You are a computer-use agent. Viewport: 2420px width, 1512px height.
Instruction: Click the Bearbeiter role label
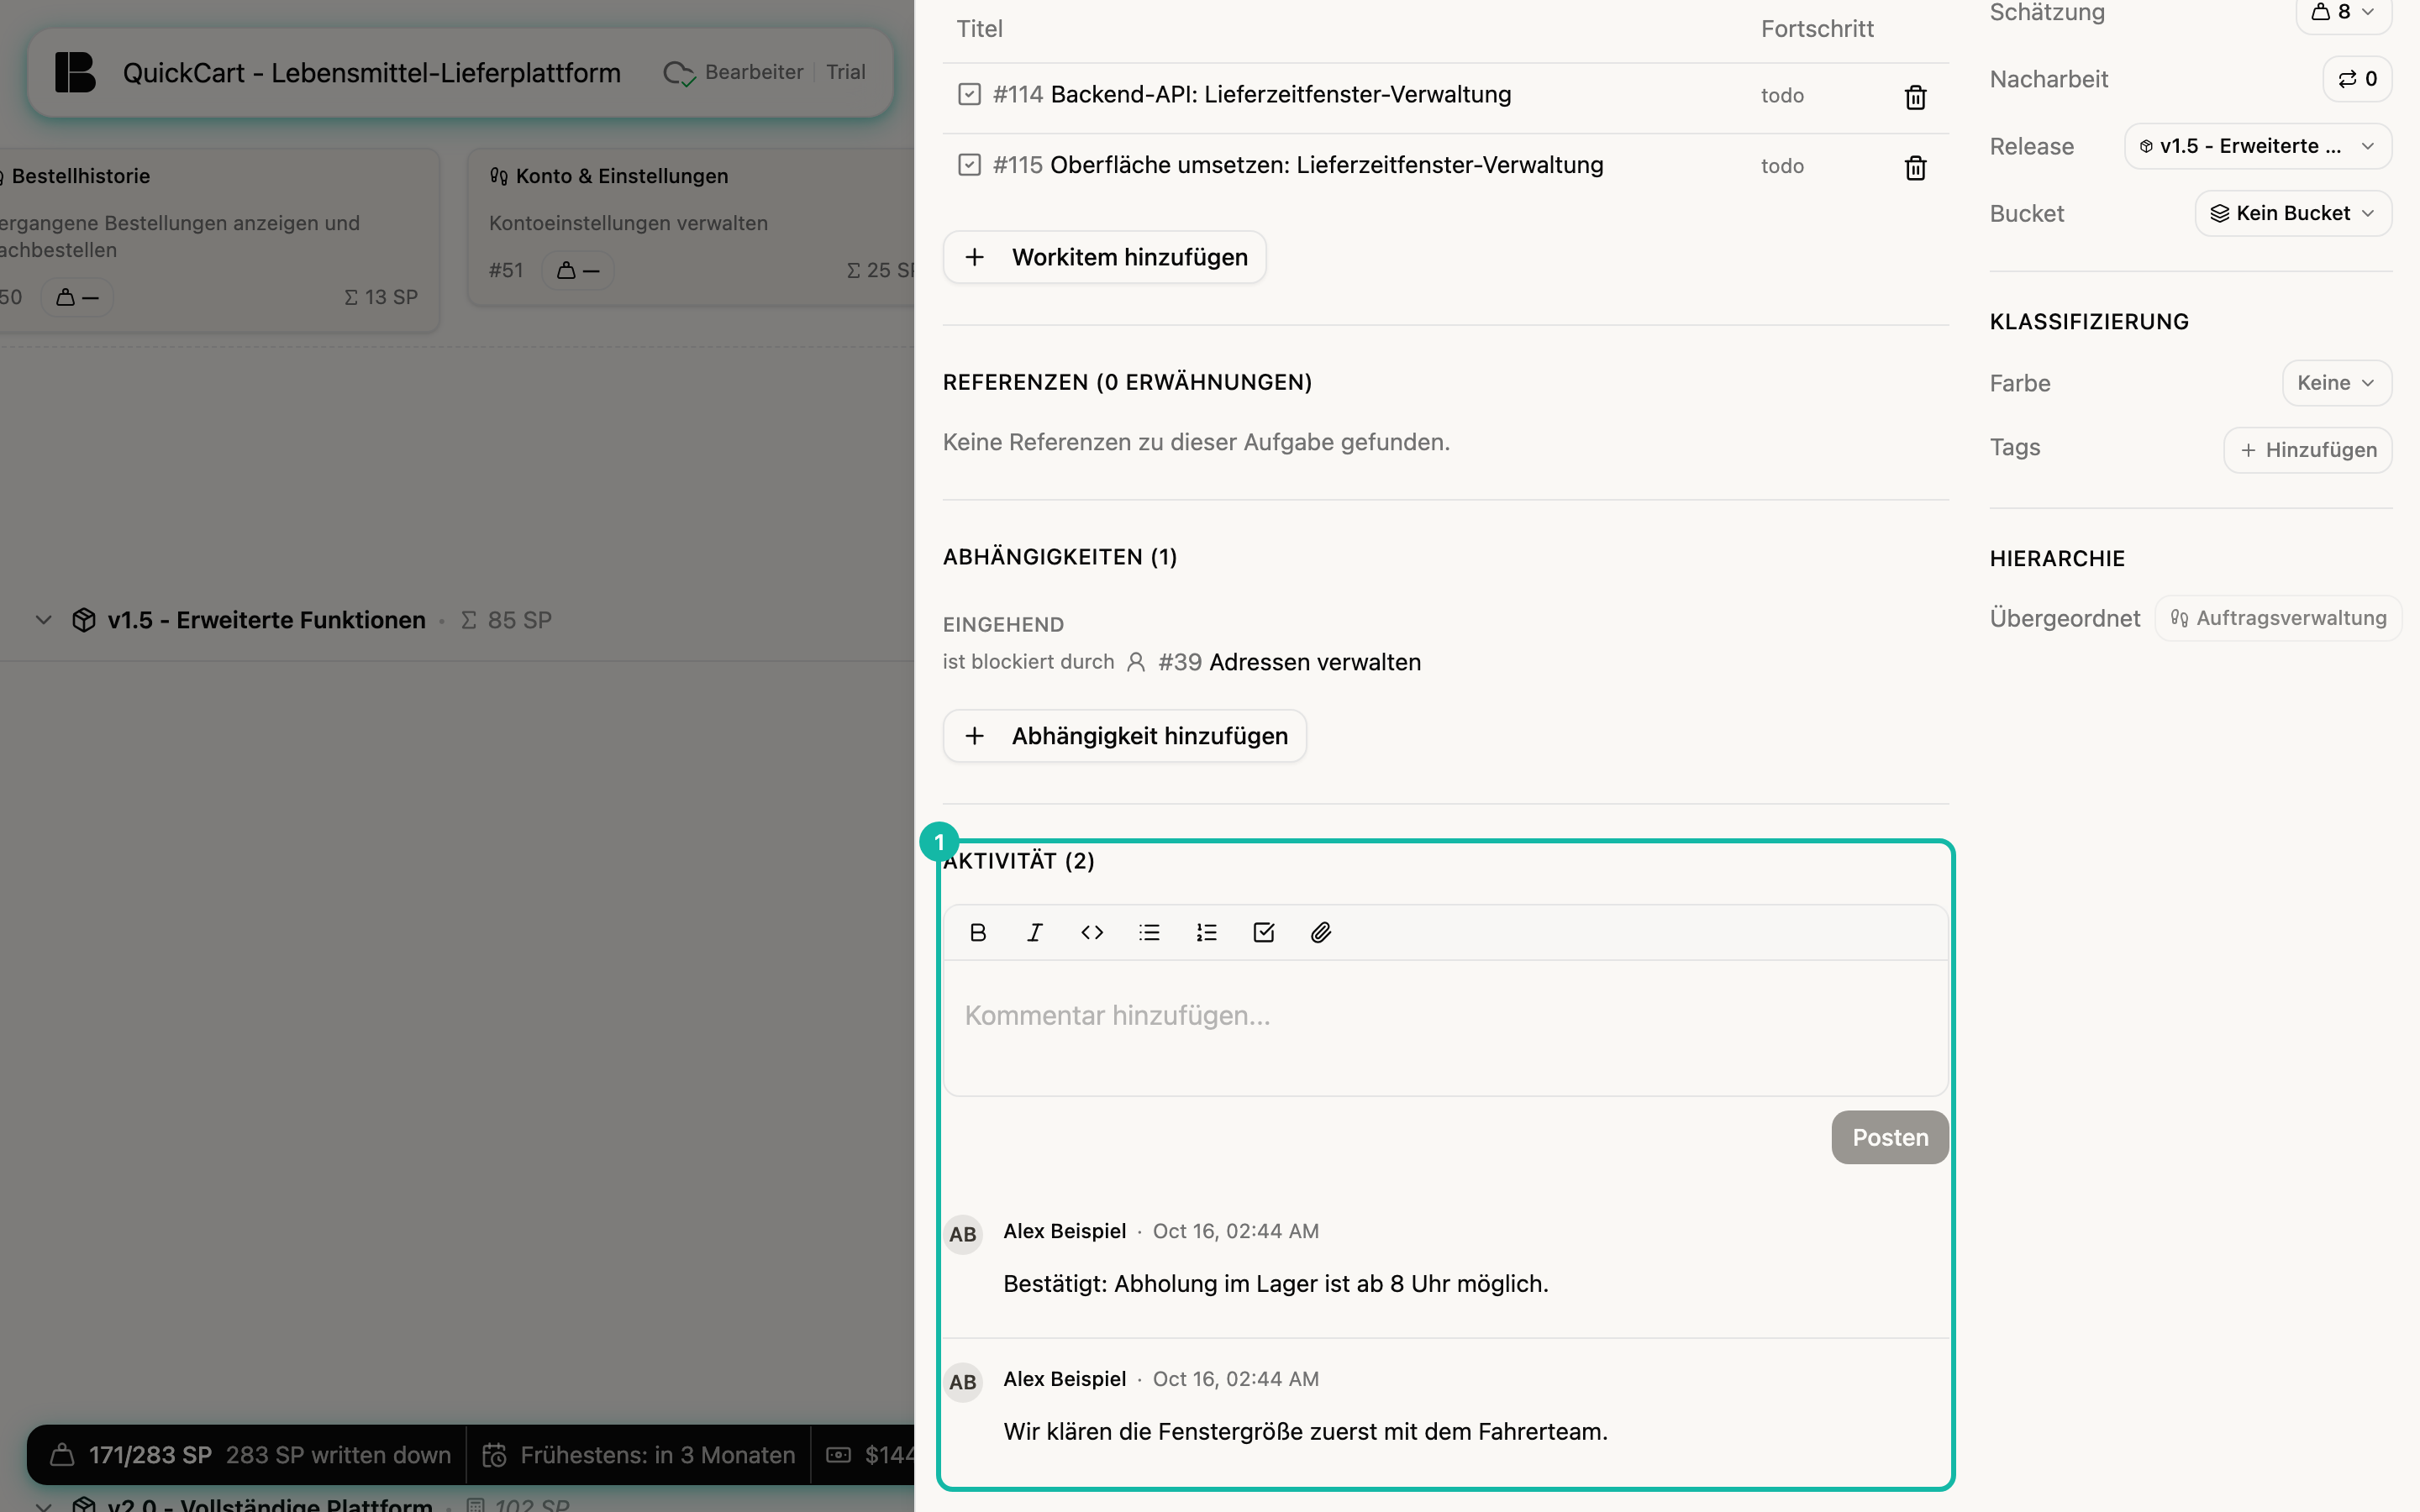click(754, 72)
